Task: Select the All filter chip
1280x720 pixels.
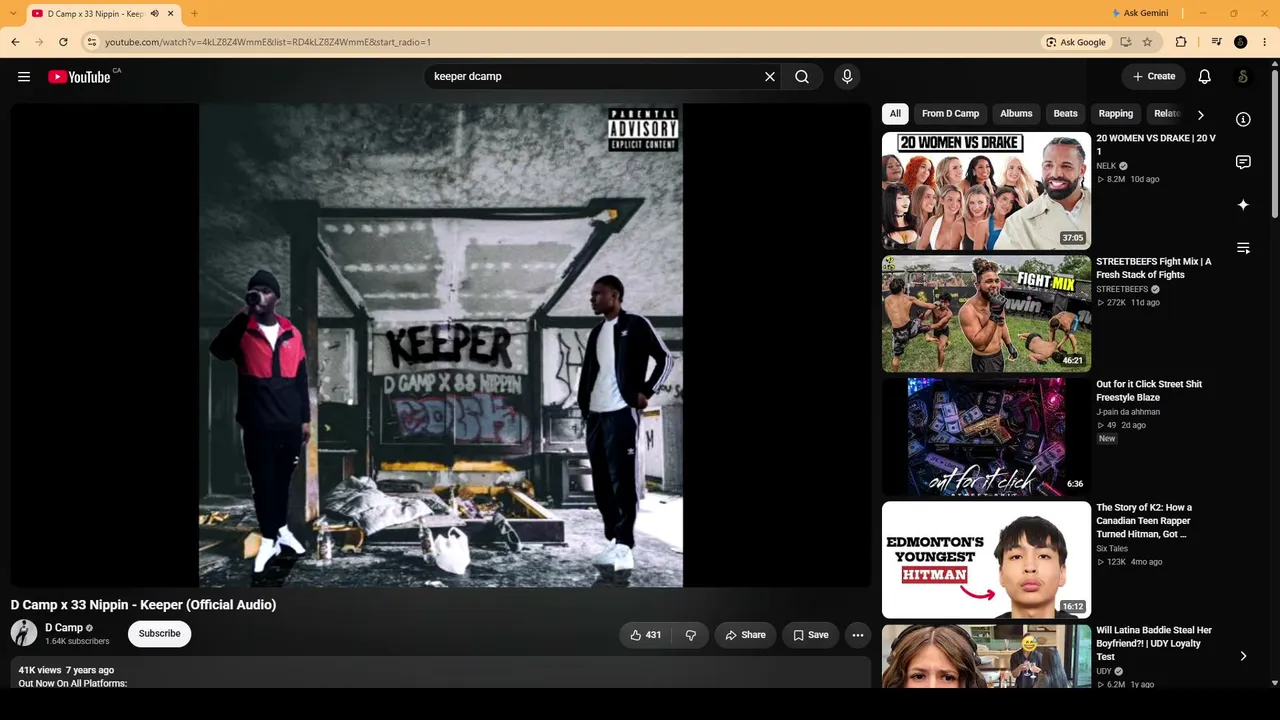Action: click(895, 114)
